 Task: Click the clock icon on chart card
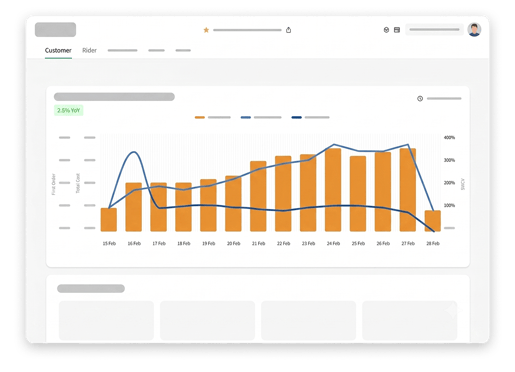(x=420, y=98)
